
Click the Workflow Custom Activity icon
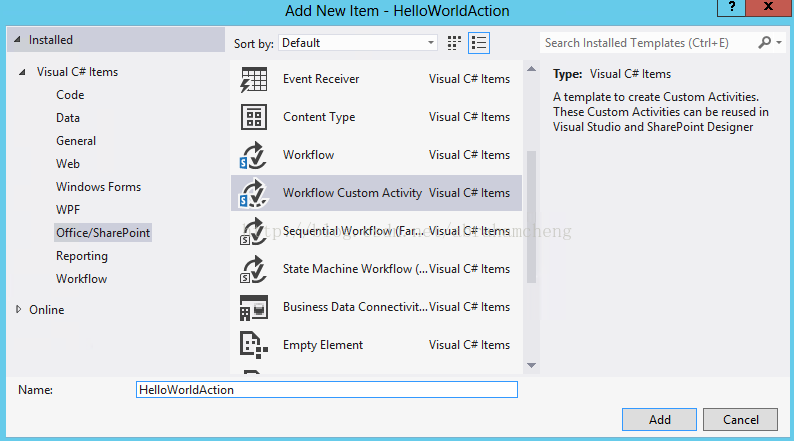tap(254, 193)
